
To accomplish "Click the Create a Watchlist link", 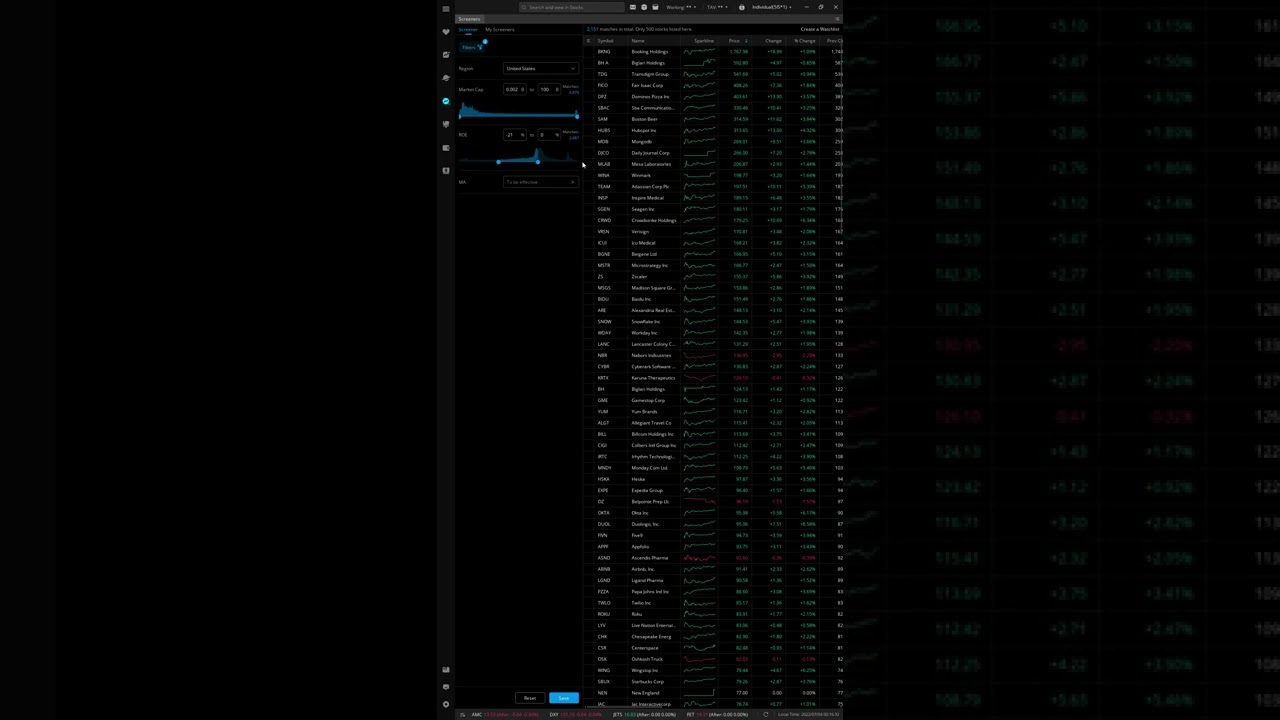I will coord(820,29).
